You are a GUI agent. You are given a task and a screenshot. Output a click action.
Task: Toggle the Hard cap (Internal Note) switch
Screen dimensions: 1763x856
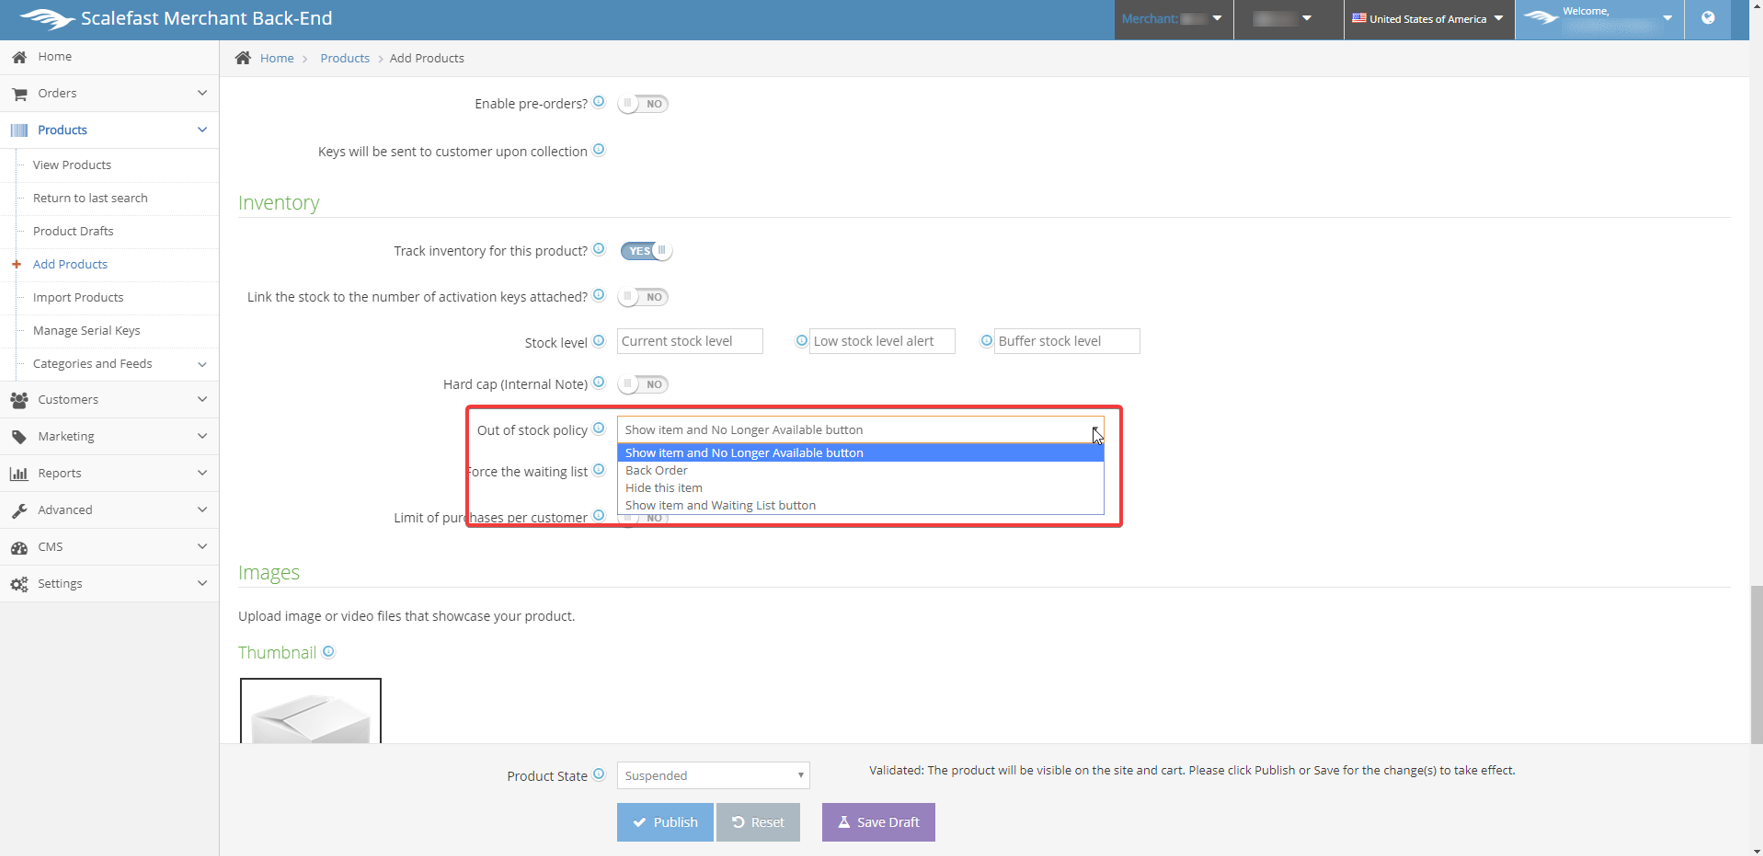coord(643,384)
